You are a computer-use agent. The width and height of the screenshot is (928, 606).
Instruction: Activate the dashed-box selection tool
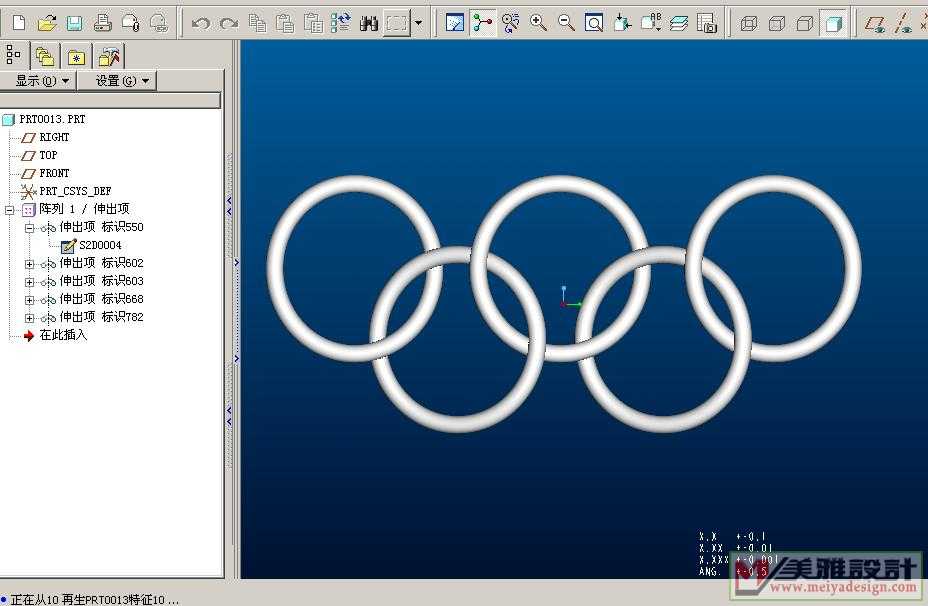[397, 23]
